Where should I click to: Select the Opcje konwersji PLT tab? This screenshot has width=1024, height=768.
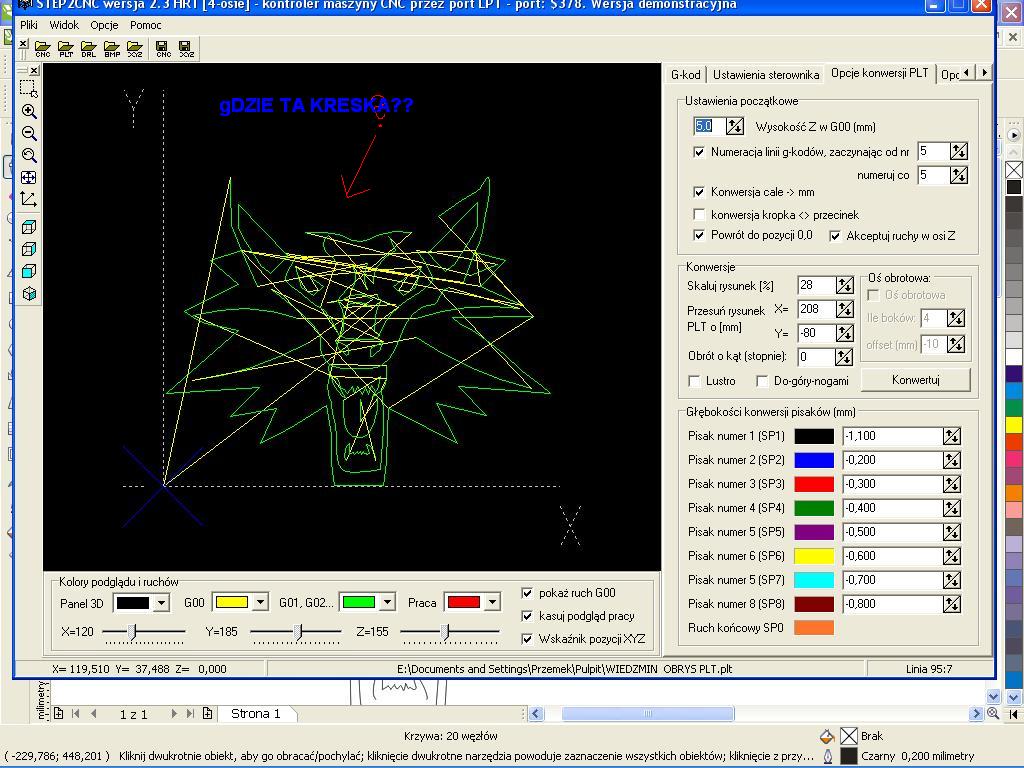[x=879, y=72]
